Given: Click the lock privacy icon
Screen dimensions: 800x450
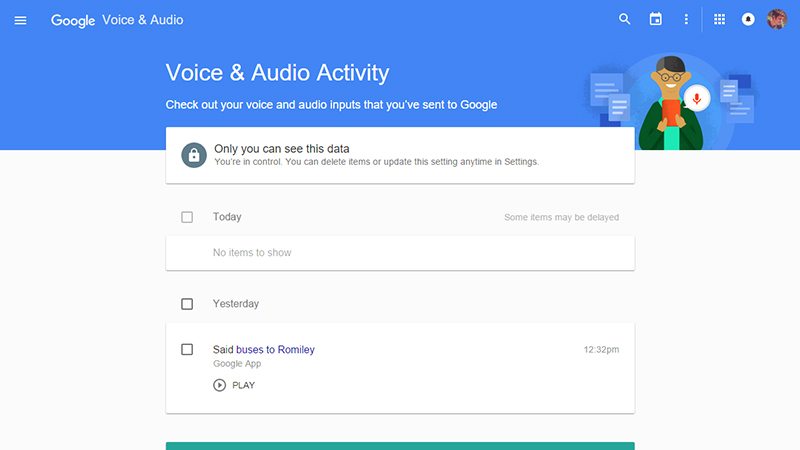Looking at the screenshot, I should pos(194,155).
